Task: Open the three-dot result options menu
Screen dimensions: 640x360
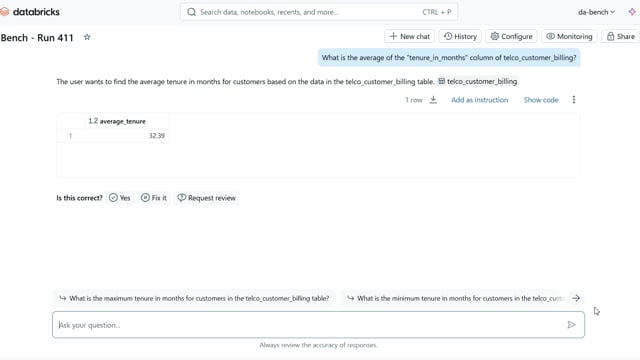Action: (573, 100)
